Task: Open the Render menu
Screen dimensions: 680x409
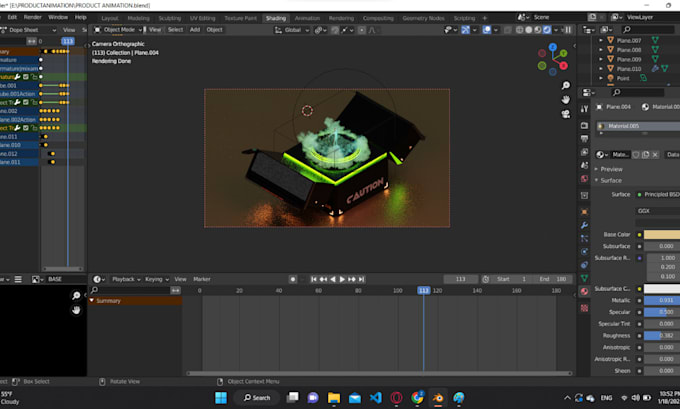Action: (x=33, y=17)
